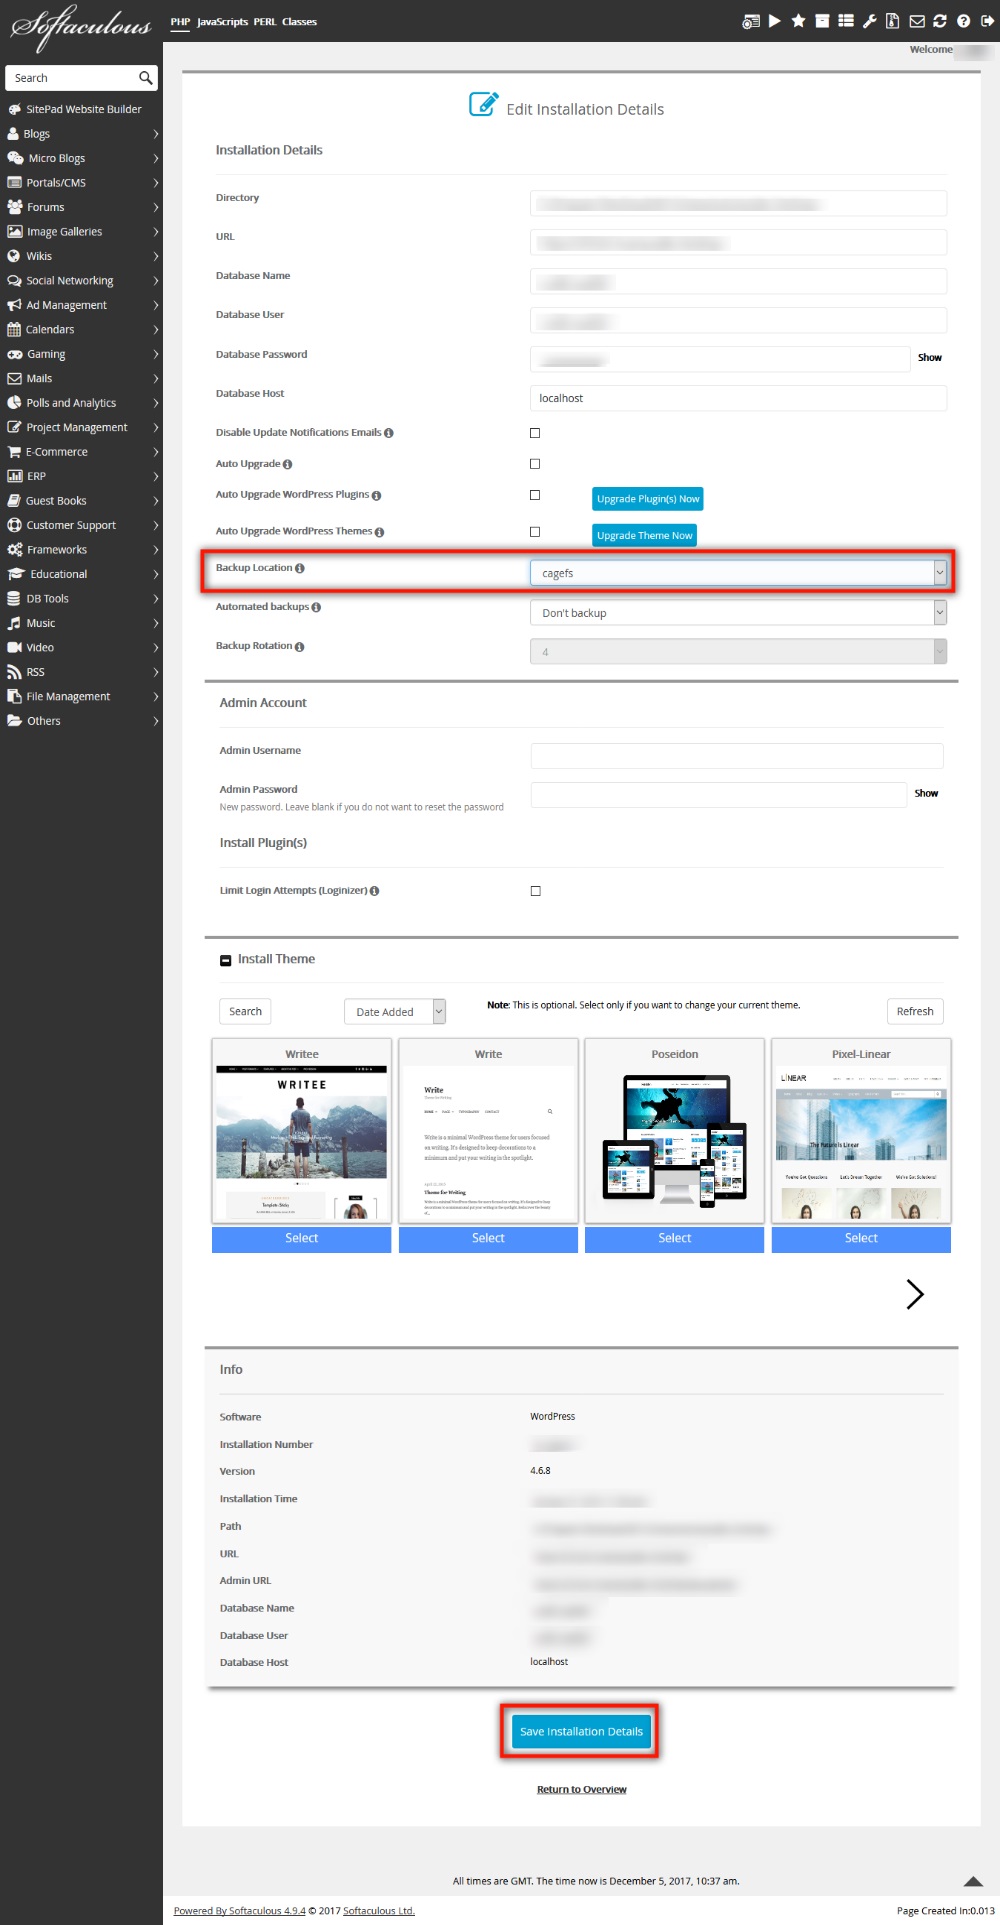The image size is (1000, 1925).
Task: Open help question mark icon
Action: pos(964,21)
